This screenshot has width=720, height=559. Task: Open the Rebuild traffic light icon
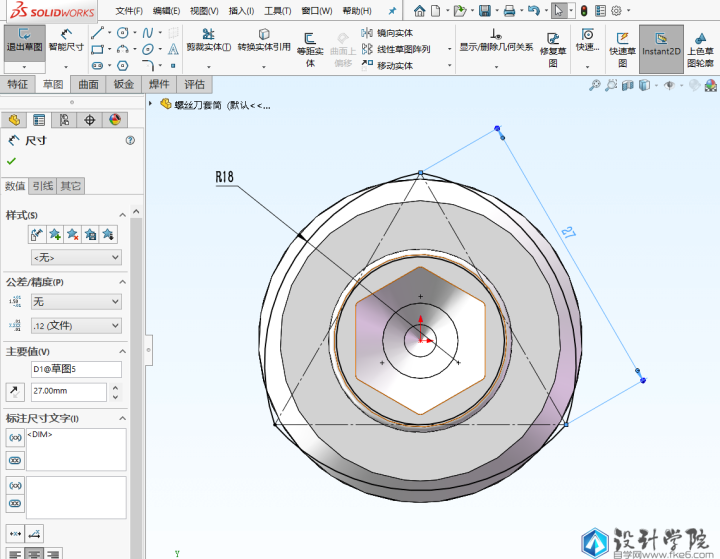click(x=585, y=11)
